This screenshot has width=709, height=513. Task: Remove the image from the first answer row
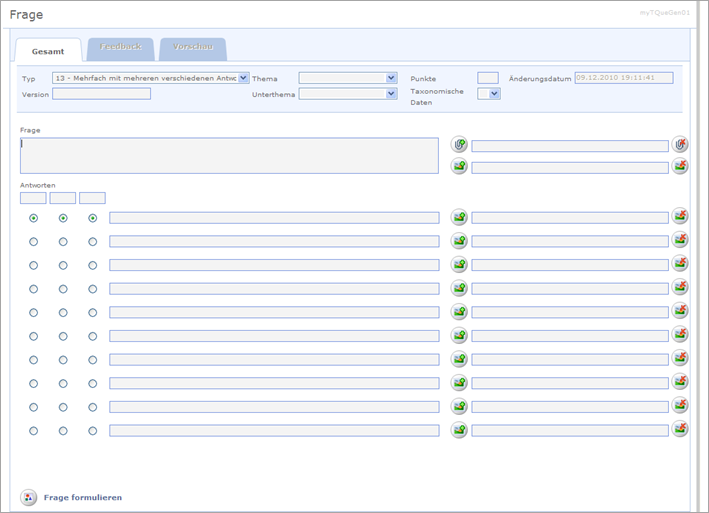click(x=680, y=216)
